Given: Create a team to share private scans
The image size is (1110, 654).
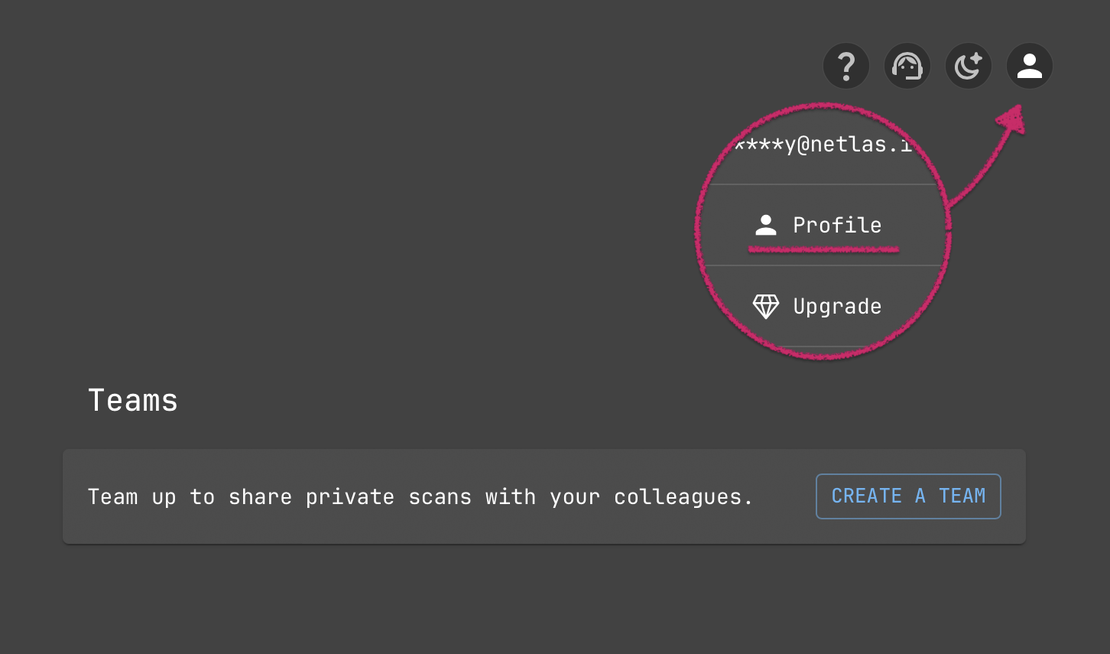Looking at the screenshot, I should 908,496.
